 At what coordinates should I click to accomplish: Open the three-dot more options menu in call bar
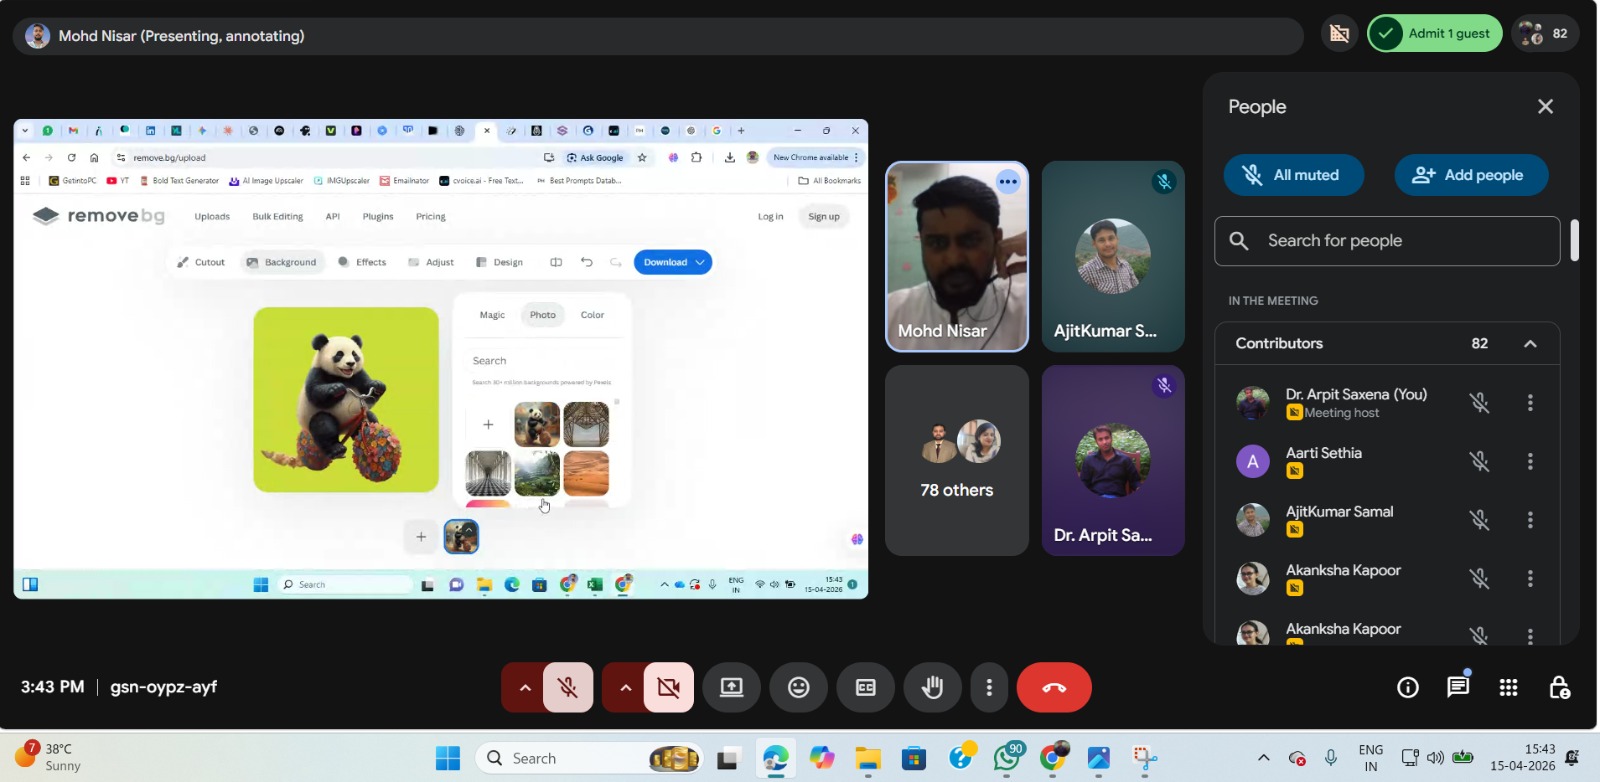pyautogui.click(x=989, y=688)
